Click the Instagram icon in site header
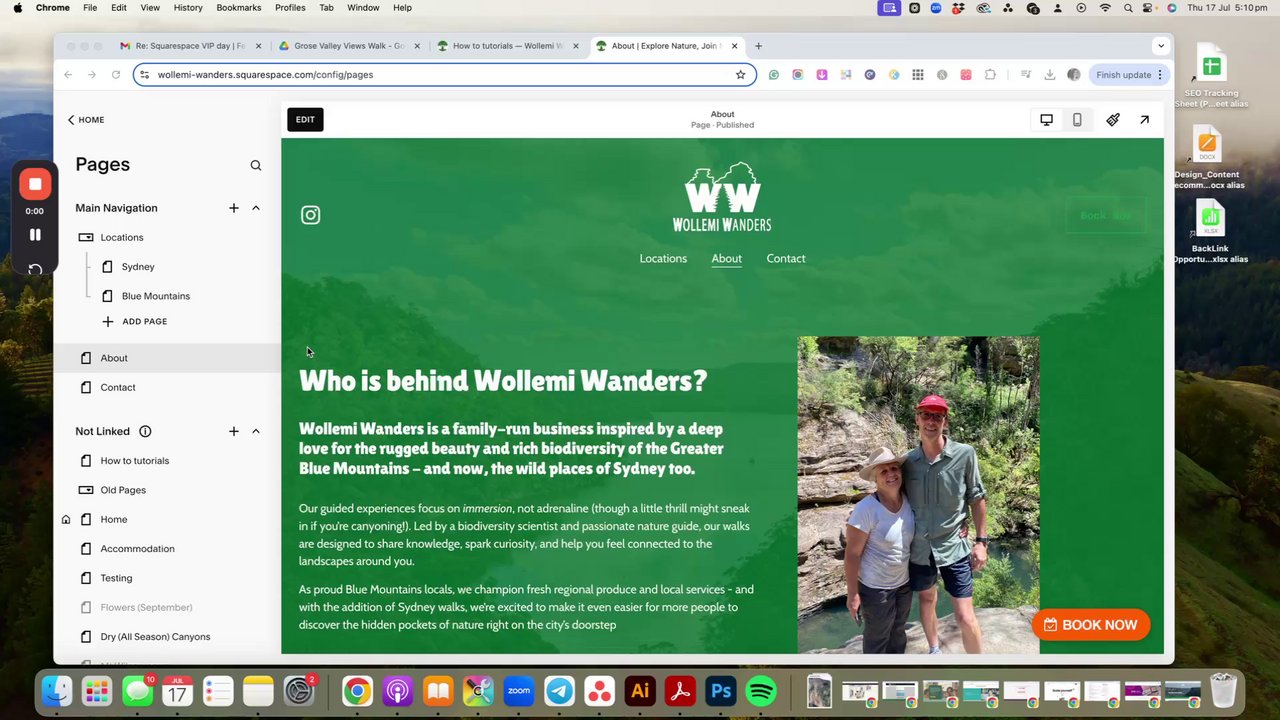Image resolution: width=1280 pixels, height=720 pixels. [310, 215]
